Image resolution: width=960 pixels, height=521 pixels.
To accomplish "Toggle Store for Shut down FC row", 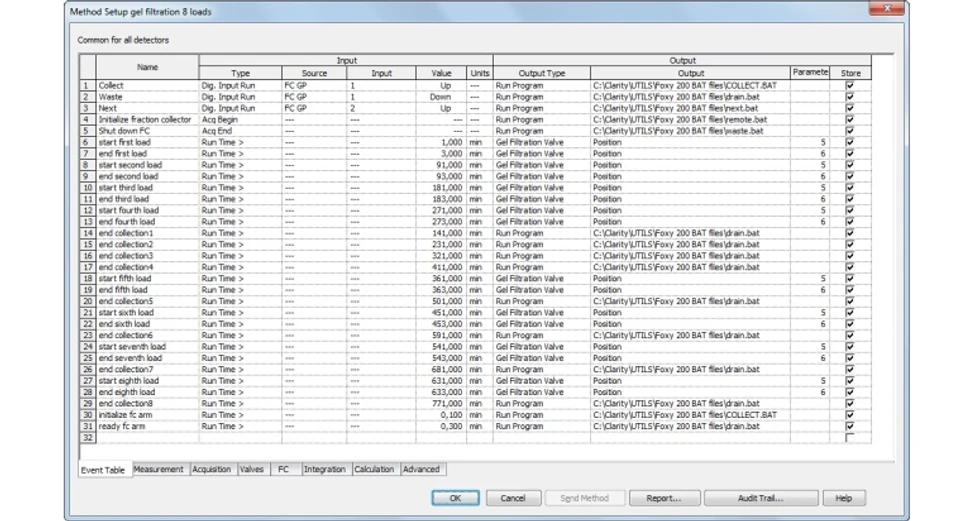I will 850,131.
